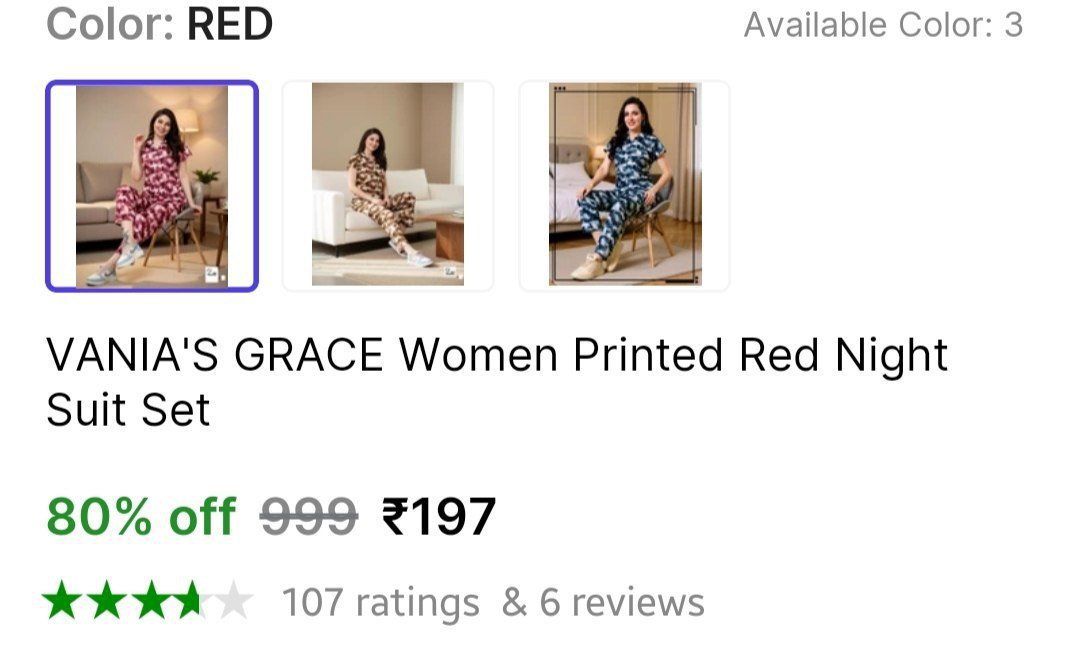Tap the selected color name RED
The height and width of the screenshot is (663, 1080).
coord(230,25)
